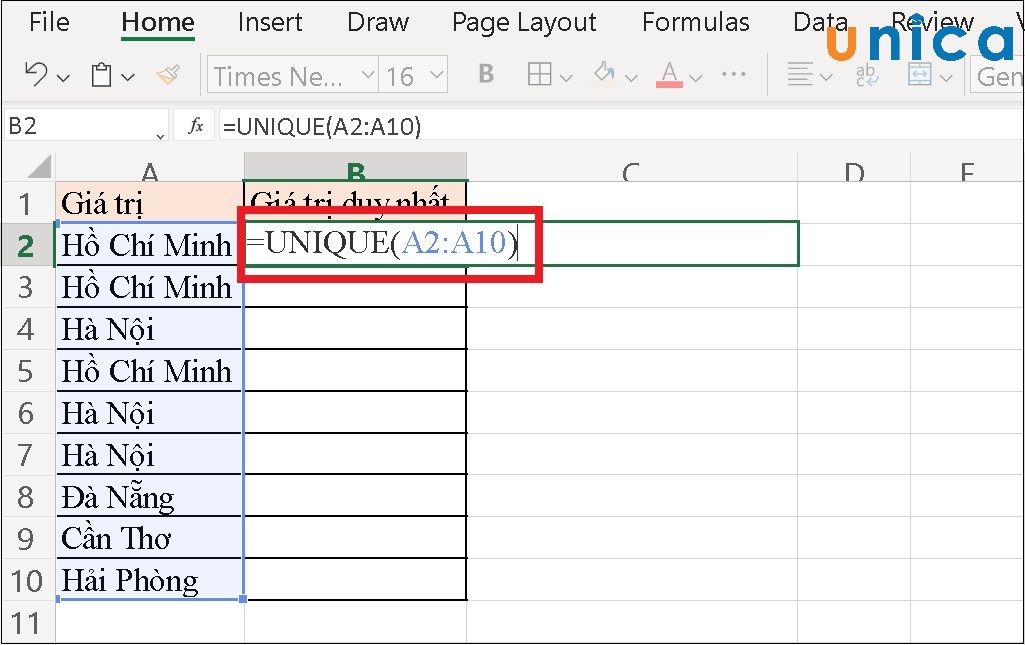This screenshot has width=1025, height=645.
Task: Click the Borders icon
Action: tap(539, 74)
